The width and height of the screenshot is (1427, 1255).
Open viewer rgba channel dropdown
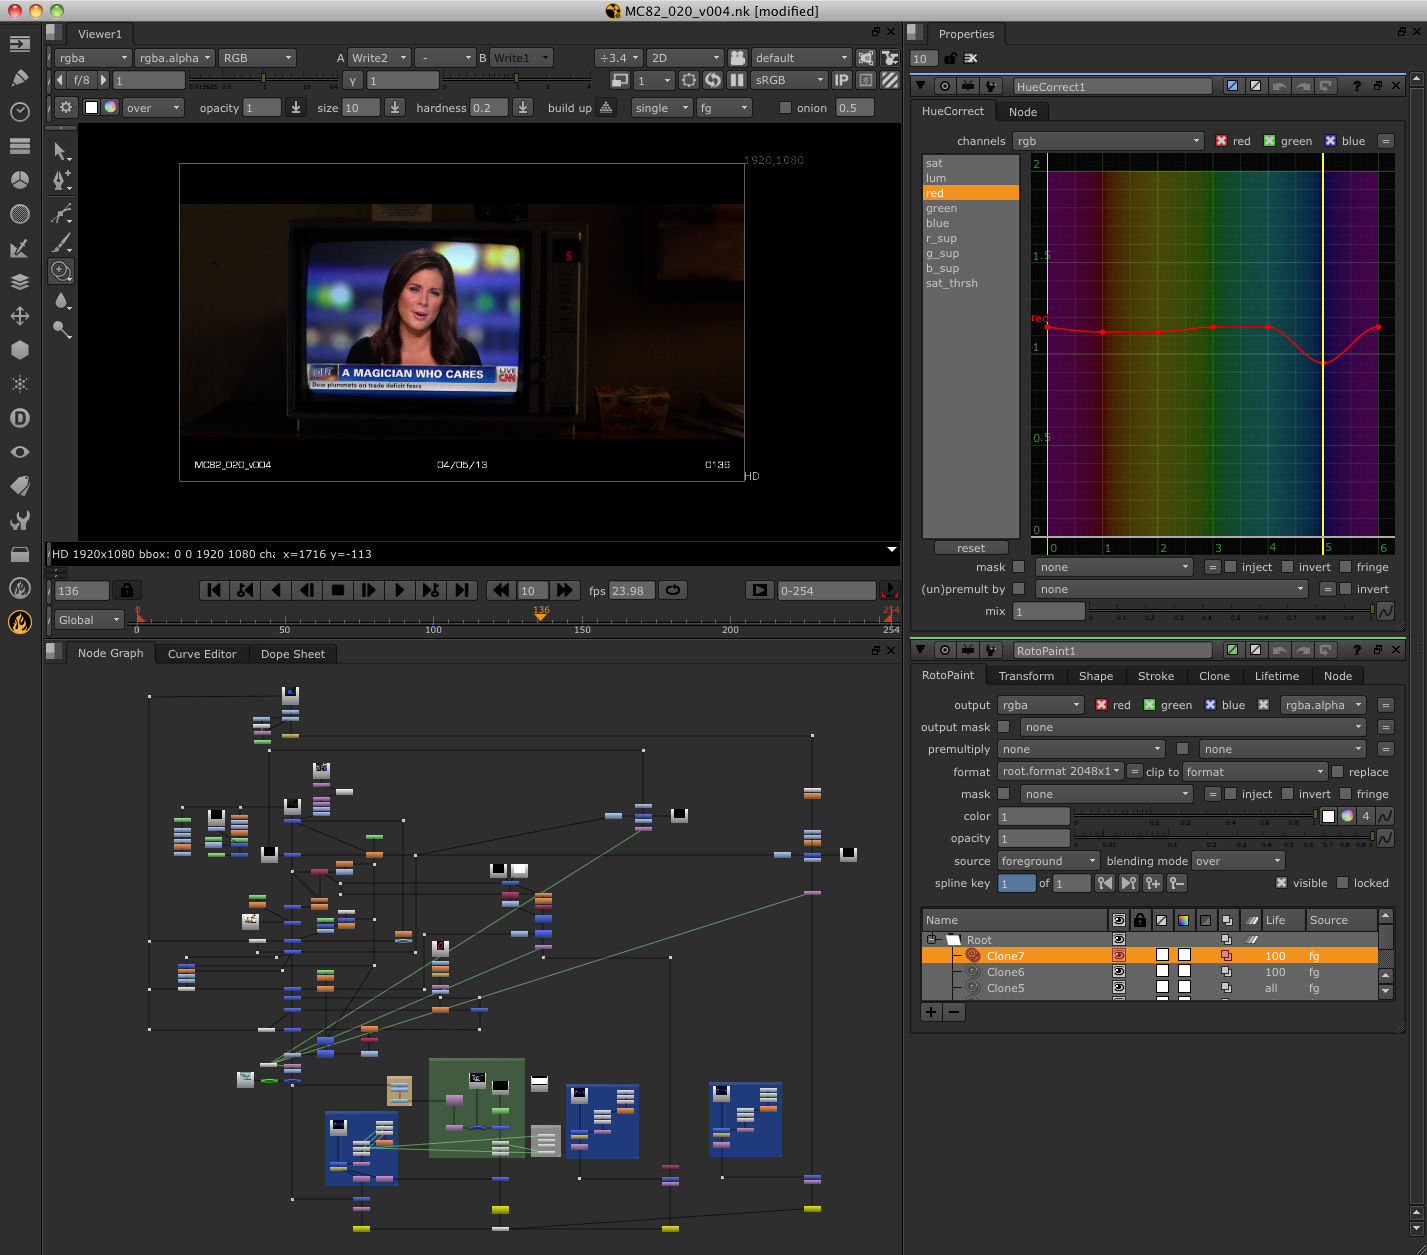92,58
